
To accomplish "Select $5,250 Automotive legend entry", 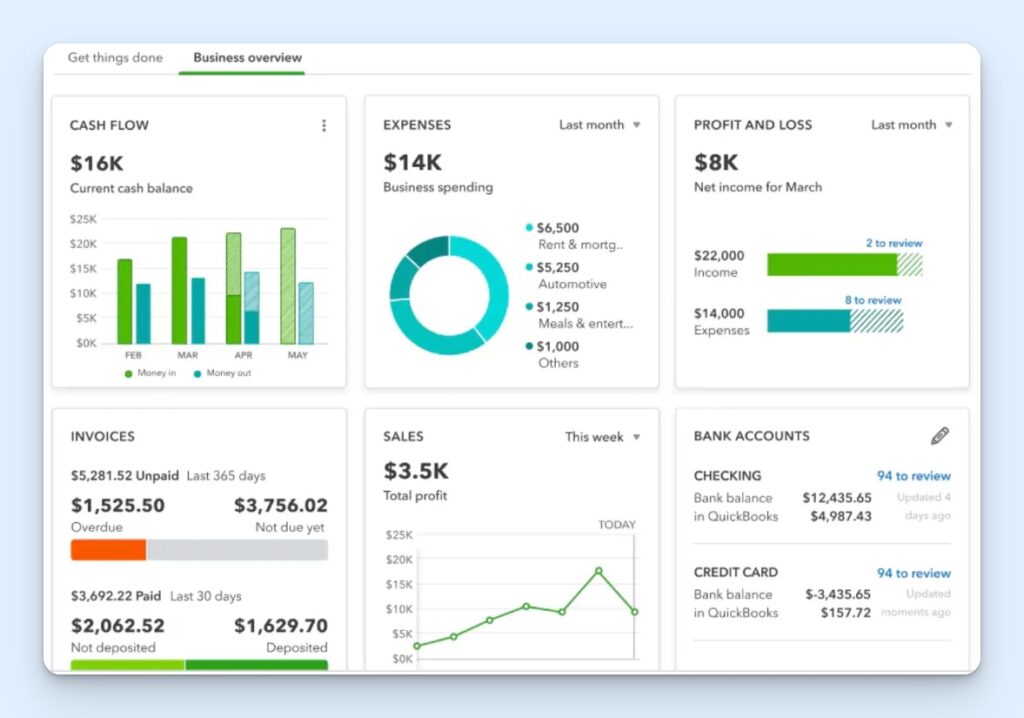I will coord(567,276).
